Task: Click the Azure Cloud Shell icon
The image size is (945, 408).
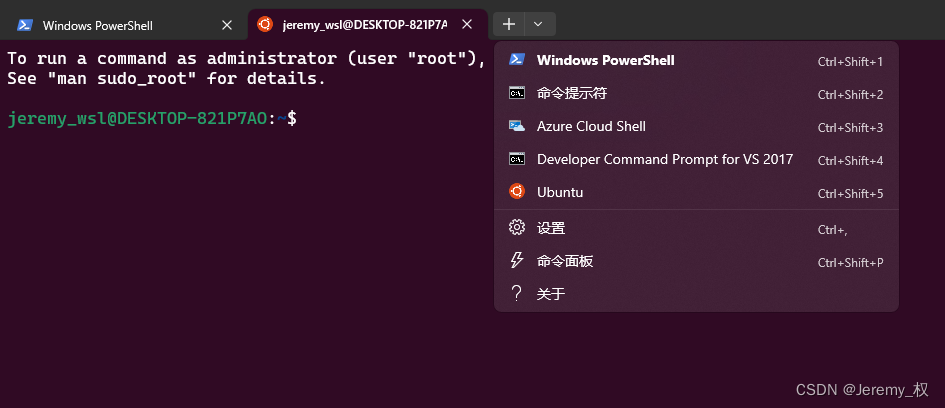Action: pos(516,126)
